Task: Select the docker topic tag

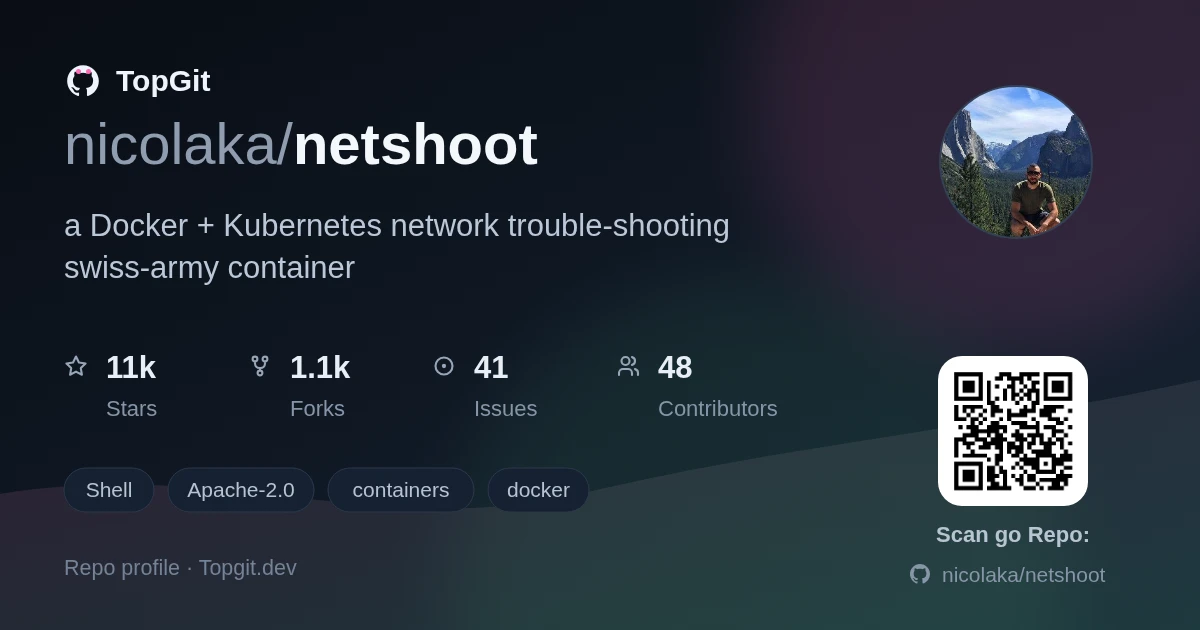Action: click(x=538, y=490)
